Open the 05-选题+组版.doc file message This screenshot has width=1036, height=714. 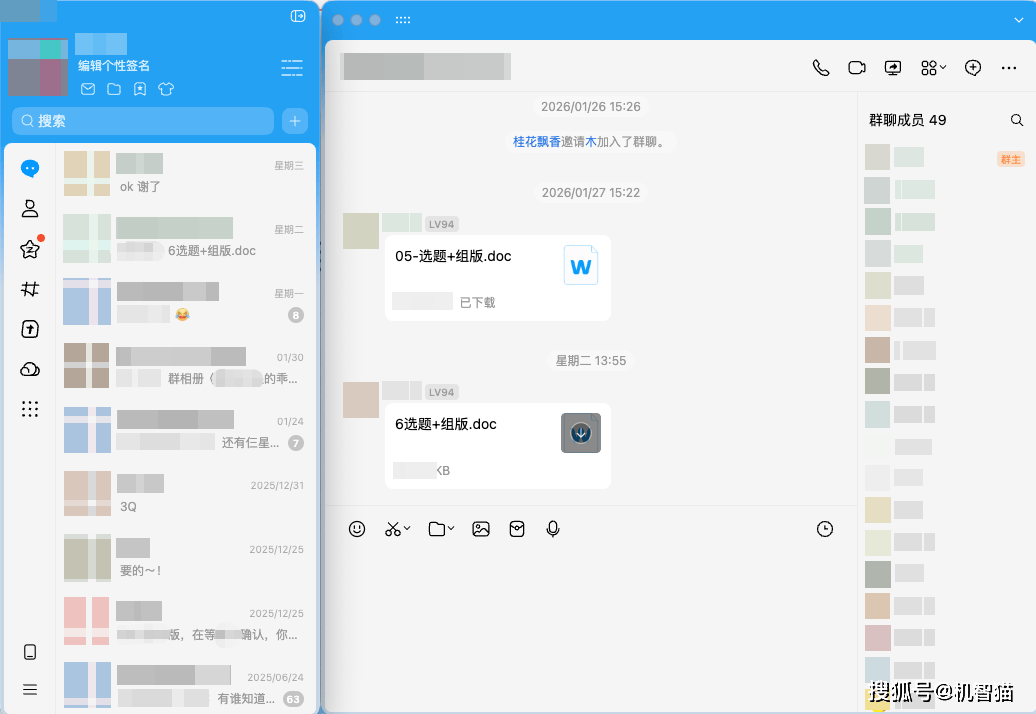click(x=497, y=277)
